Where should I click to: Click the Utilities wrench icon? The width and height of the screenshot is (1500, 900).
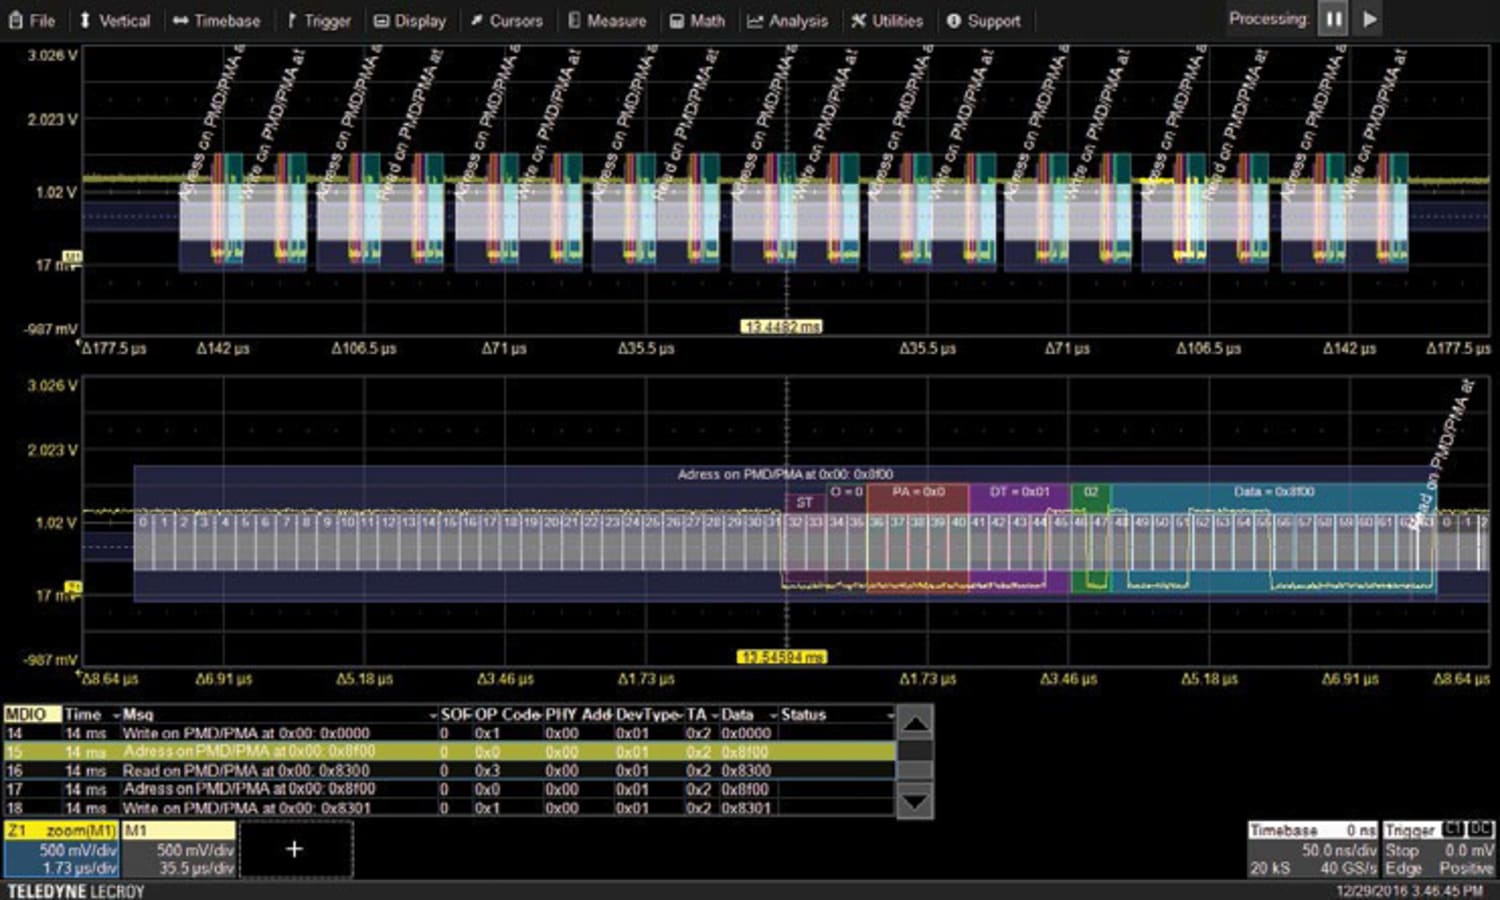(x=857, y=19)
